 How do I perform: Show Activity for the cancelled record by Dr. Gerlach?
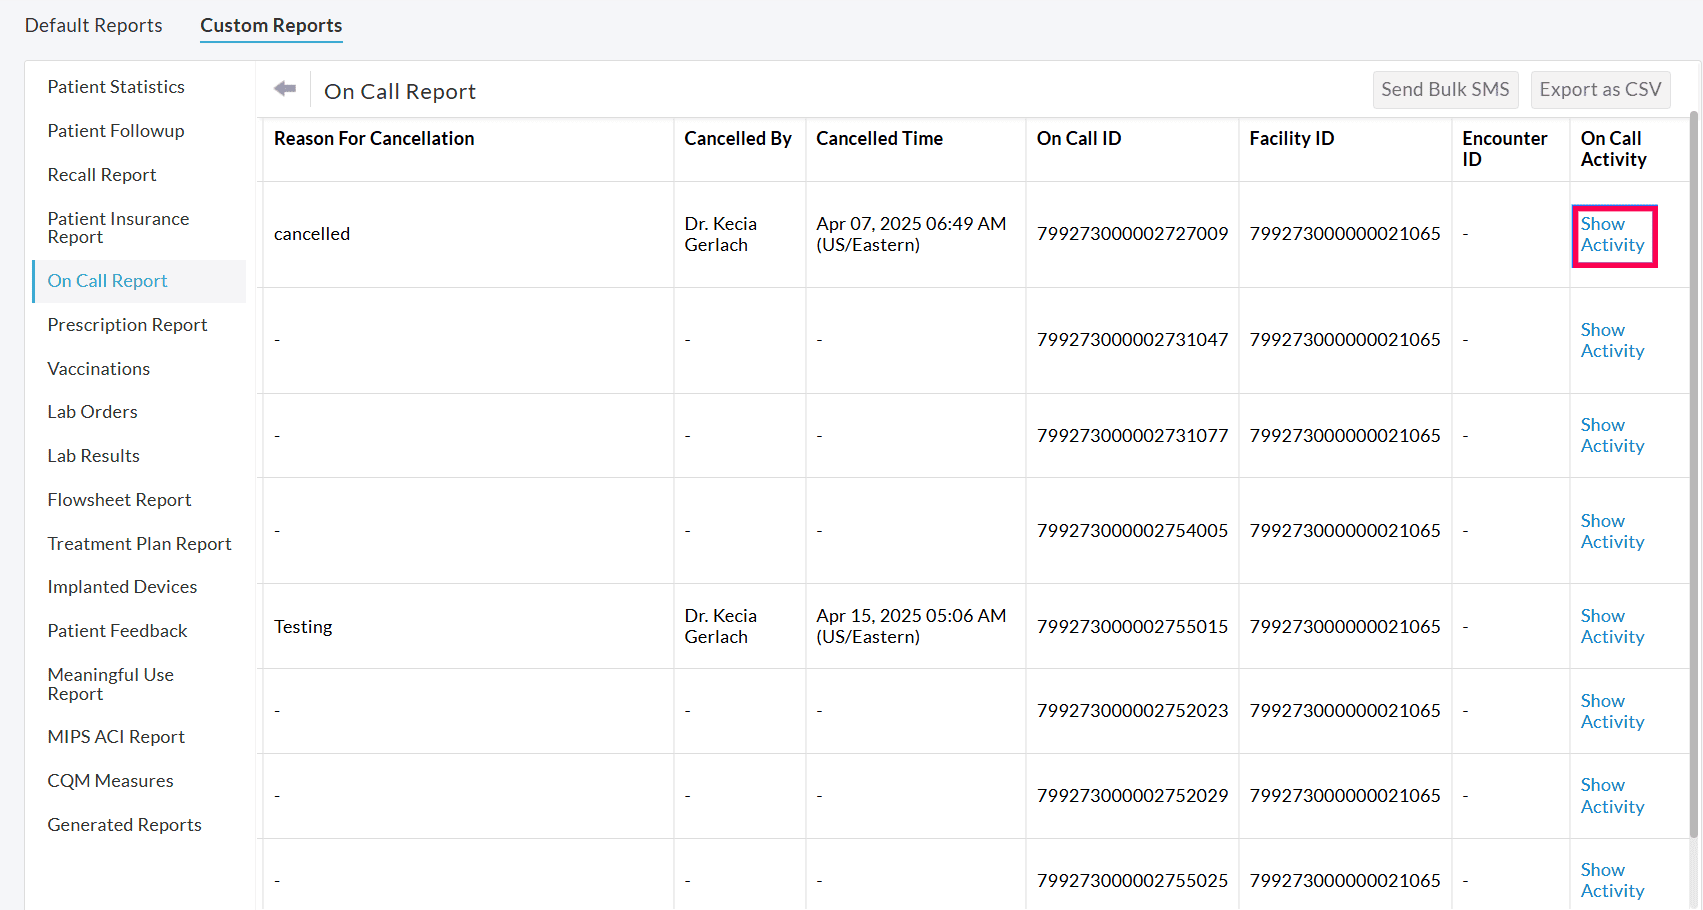pos(1612,235)
